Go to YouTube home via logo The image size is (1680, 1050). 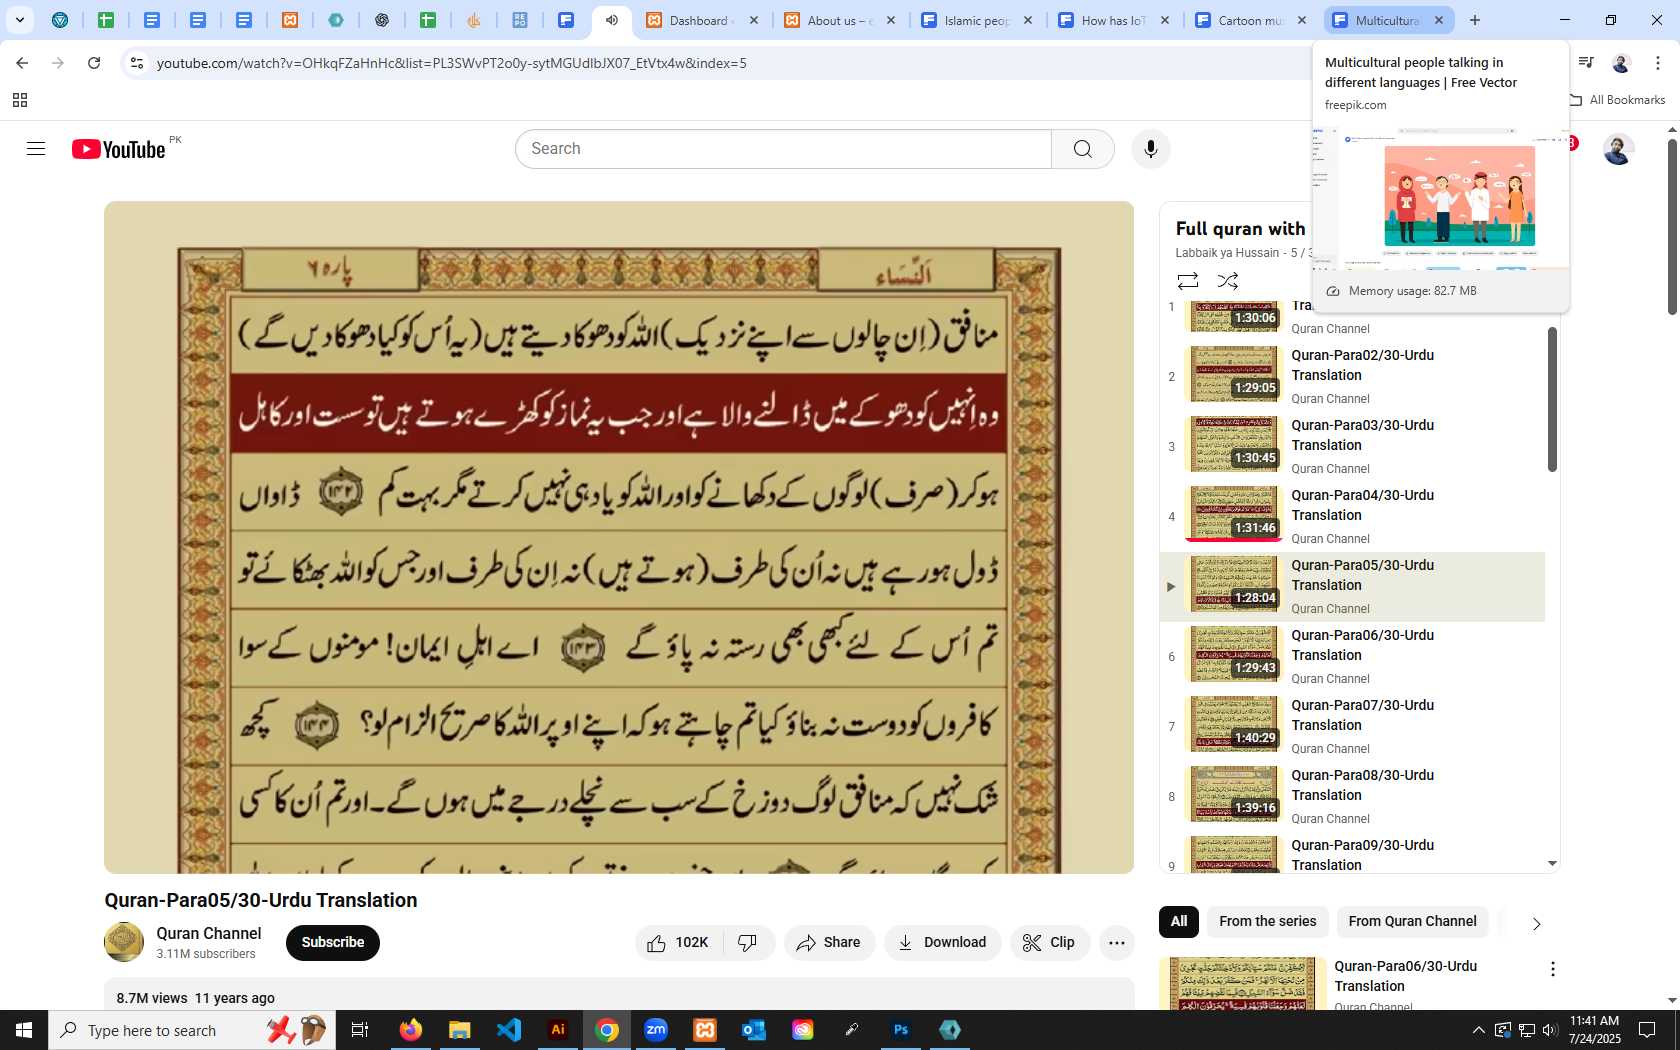pos(118,149)
